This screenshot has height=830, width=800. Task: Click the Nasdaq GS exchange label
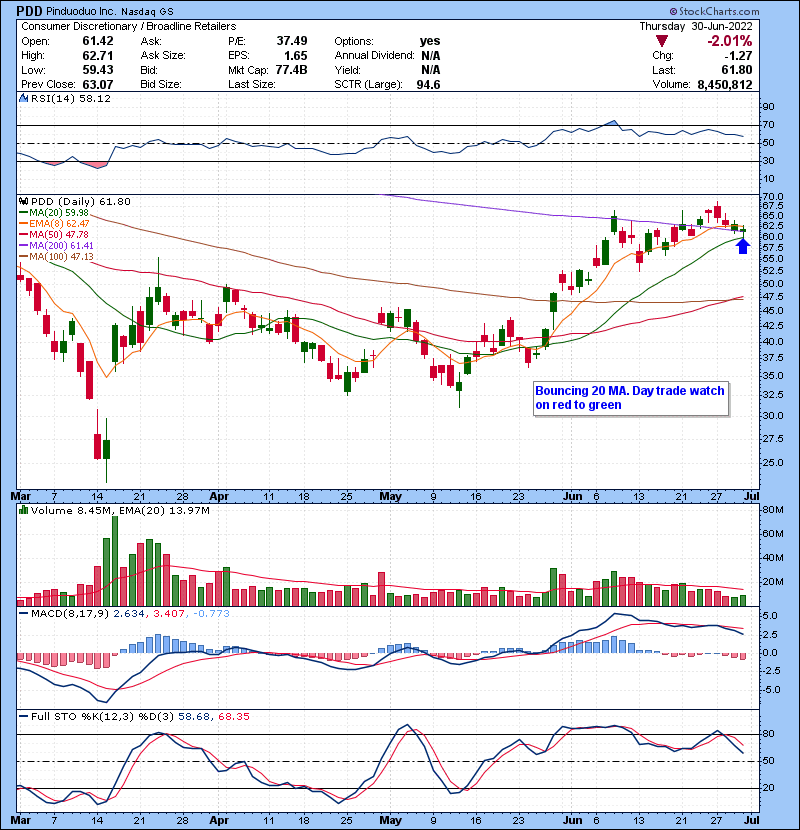147,12
